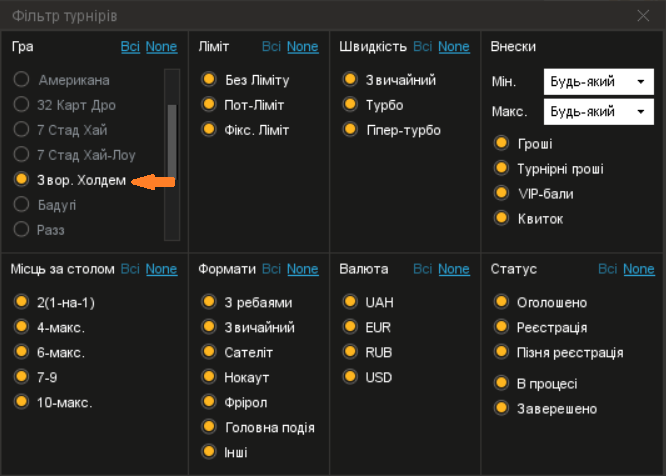Viewport: 666px width, 476px height.
Task: Click None link in Ліміт section
Action: 302,46
